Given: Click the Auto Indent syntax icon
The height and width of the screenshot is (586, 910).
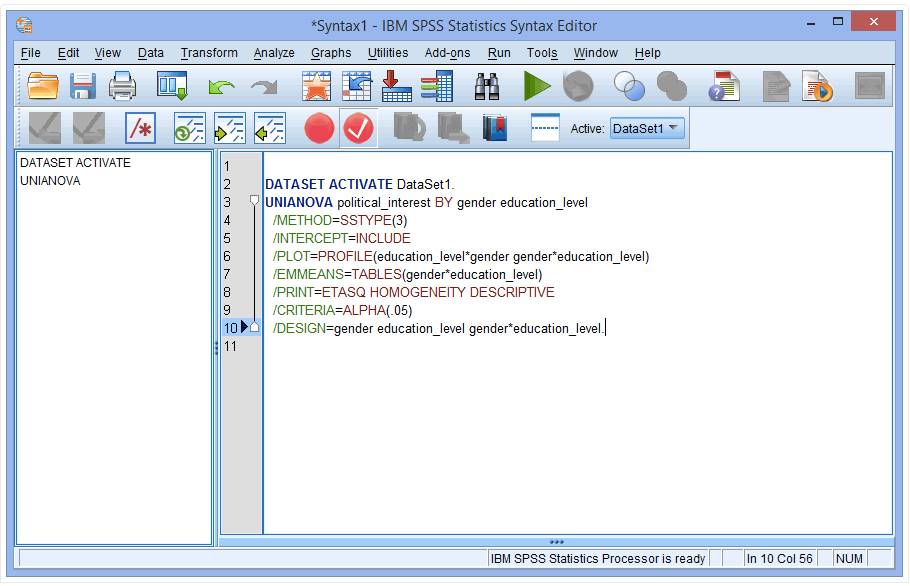Looking at the screenshot, I should point(189,128).
